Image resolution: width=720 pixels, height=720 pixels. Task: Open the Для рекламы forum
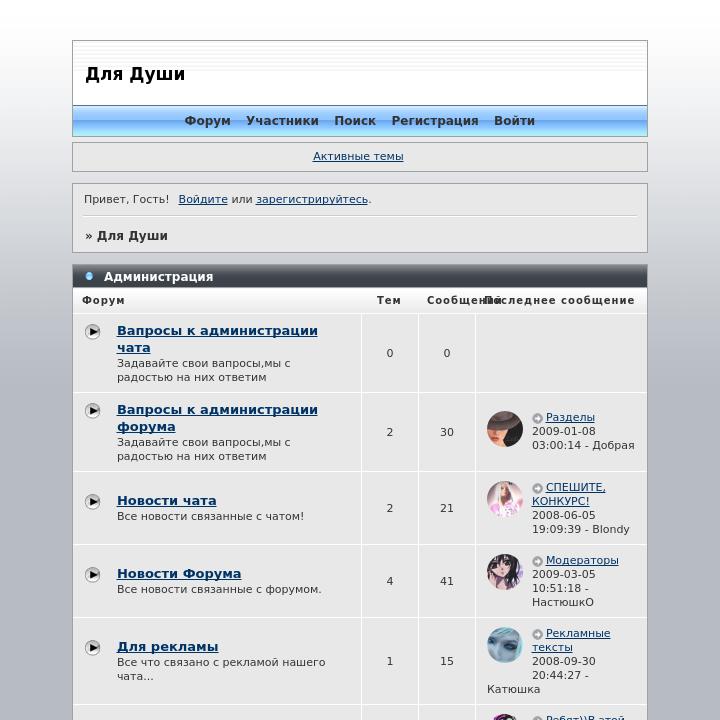[x=168, y=647]
